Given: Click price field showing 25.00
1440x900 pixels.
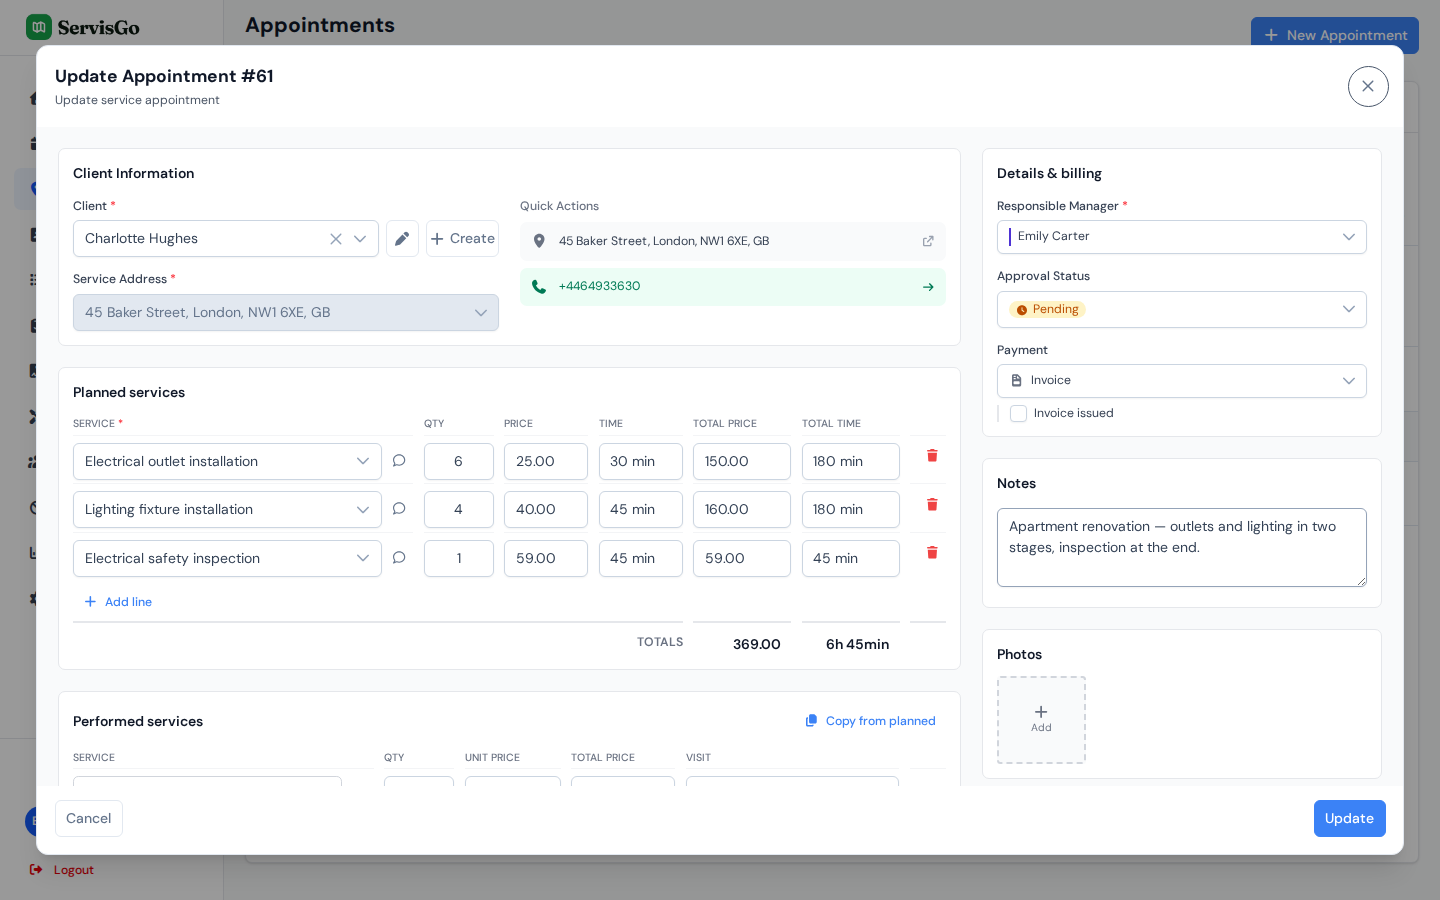Looking at the screenshot, I should [x=546, y=462].
